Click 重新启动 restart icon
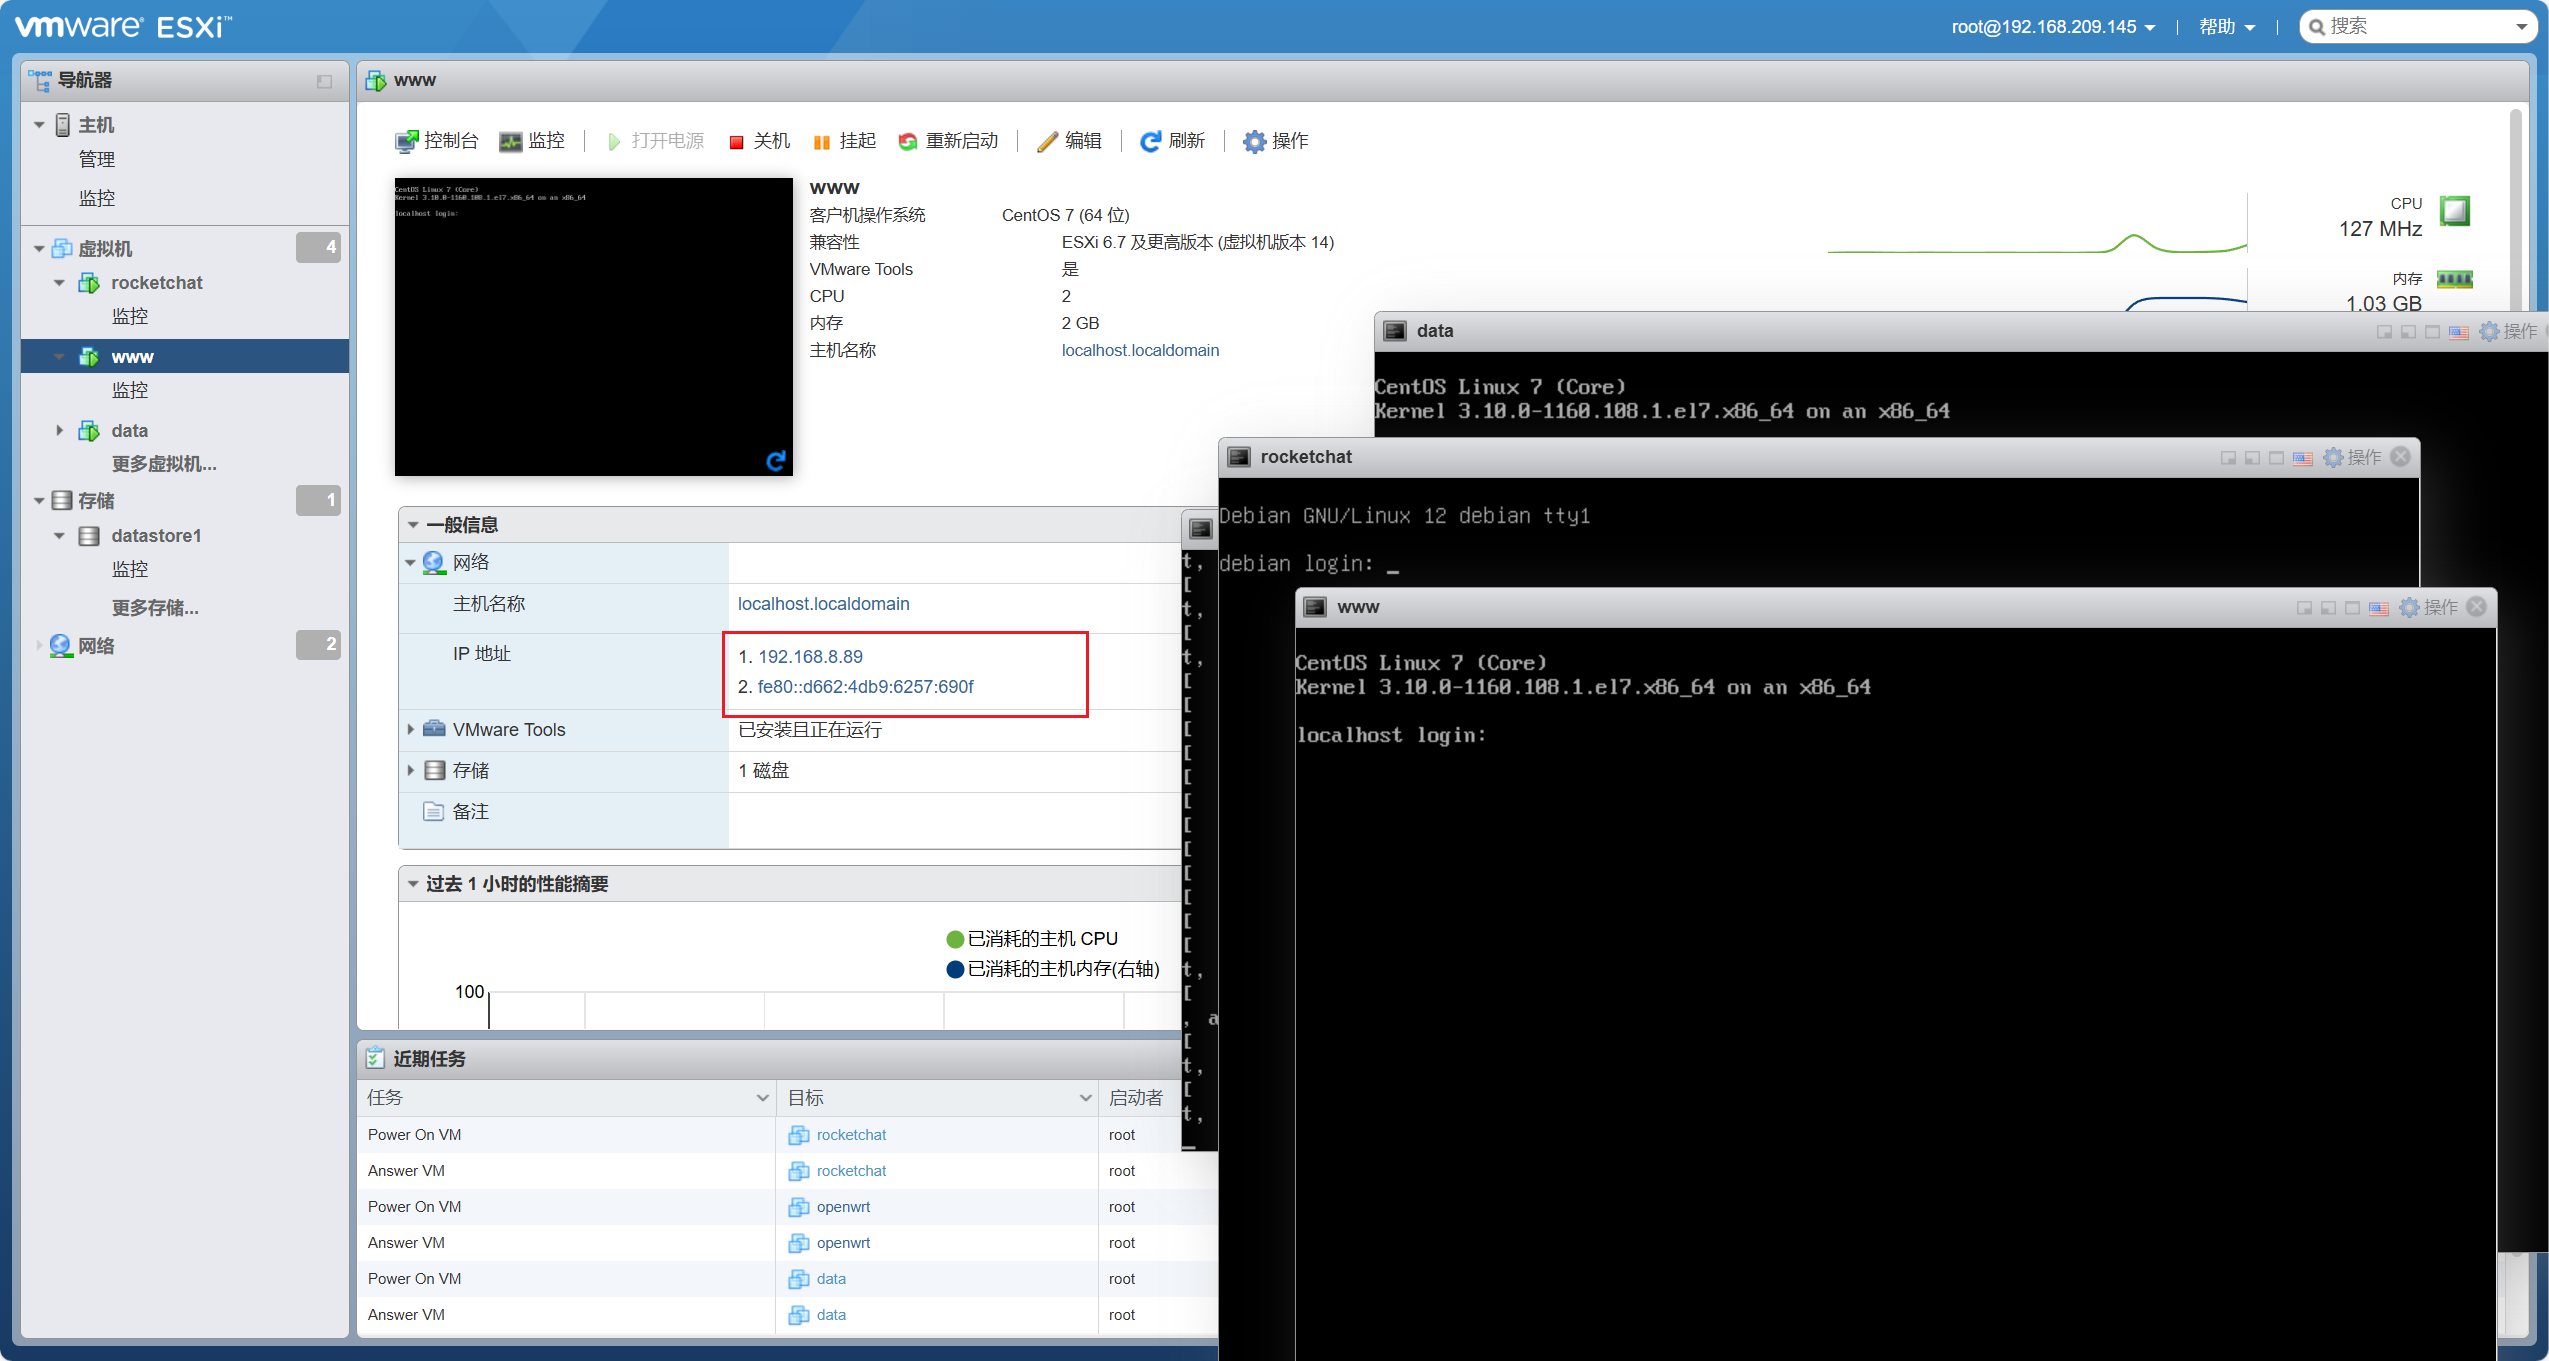The height and width of the screenshot is (1361, 2549). [908, 142]
